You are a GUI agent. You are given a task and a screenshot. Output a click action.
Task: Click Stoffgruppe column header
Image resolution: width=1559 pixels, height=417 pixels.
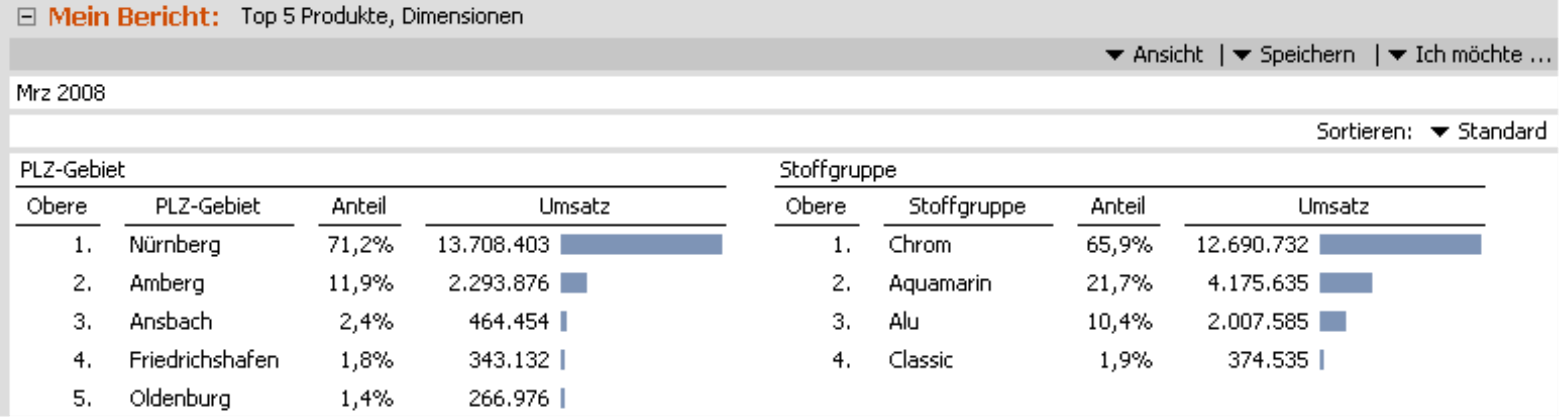click(x=967, y=207)
